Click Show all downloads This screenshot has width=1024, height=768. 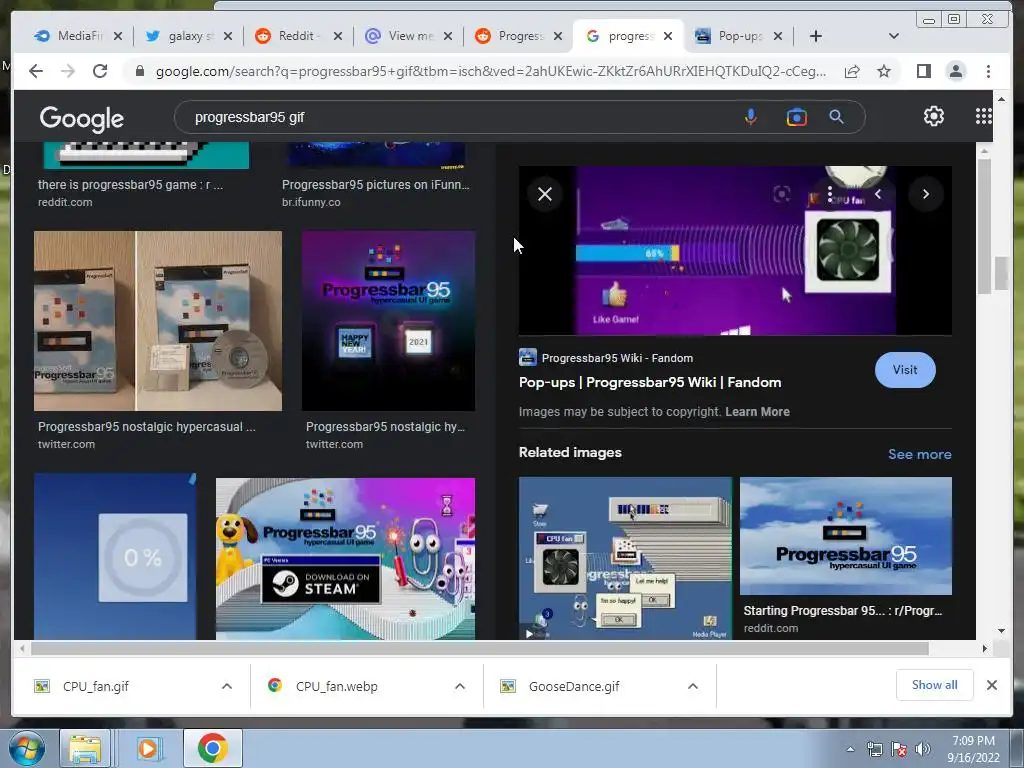coord(935,684)
